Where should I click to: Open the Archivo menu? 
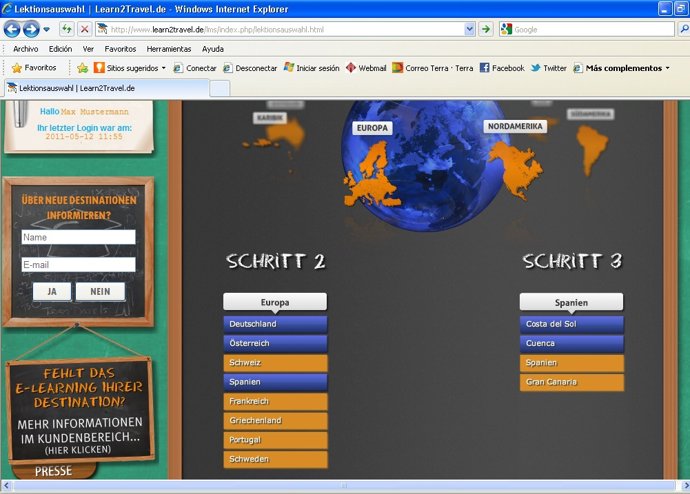coord(26,48)
